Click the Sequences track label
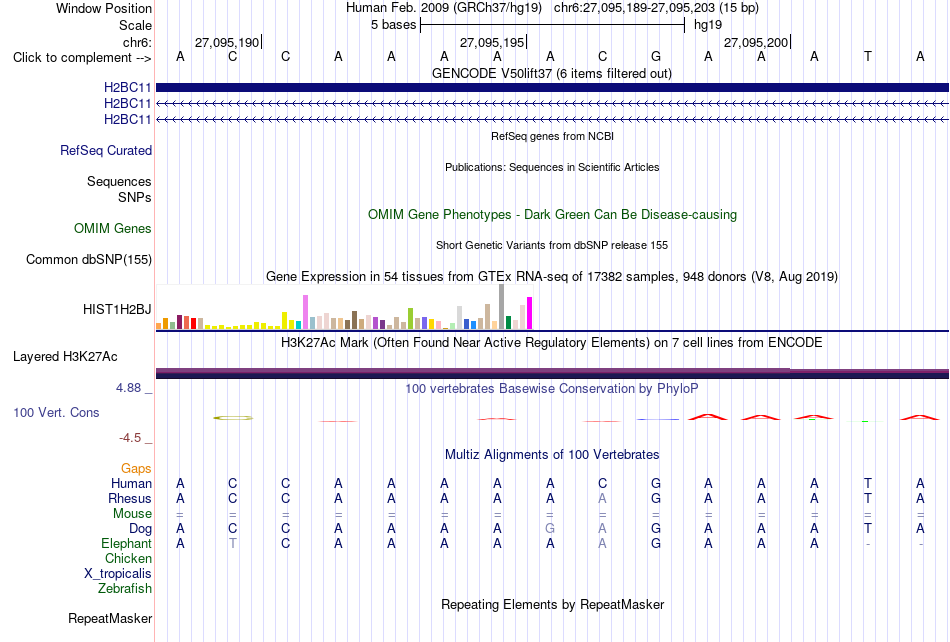This screenshot has height=642, width=950. pos(119,181)
